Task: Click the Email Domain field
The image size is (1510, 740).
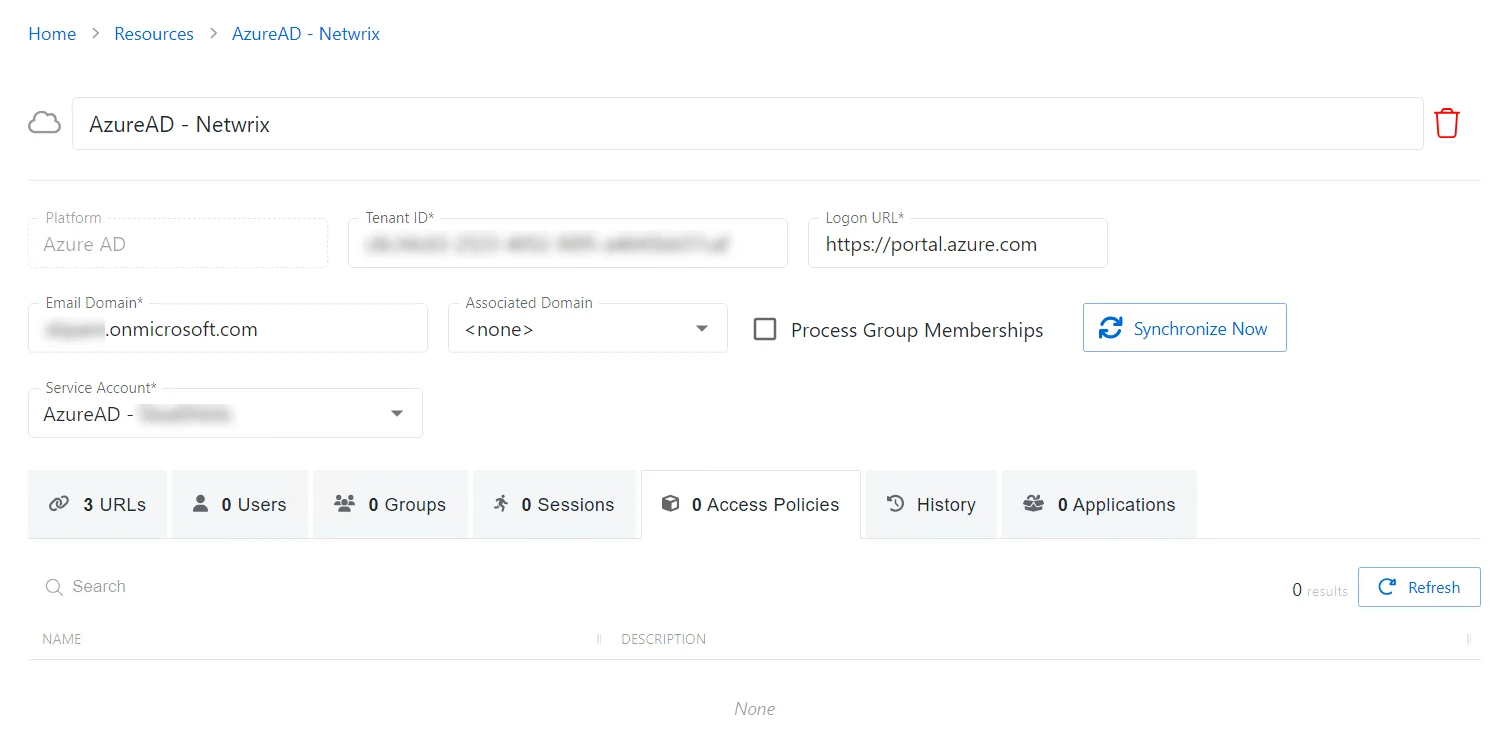Action: pos(228,328)
